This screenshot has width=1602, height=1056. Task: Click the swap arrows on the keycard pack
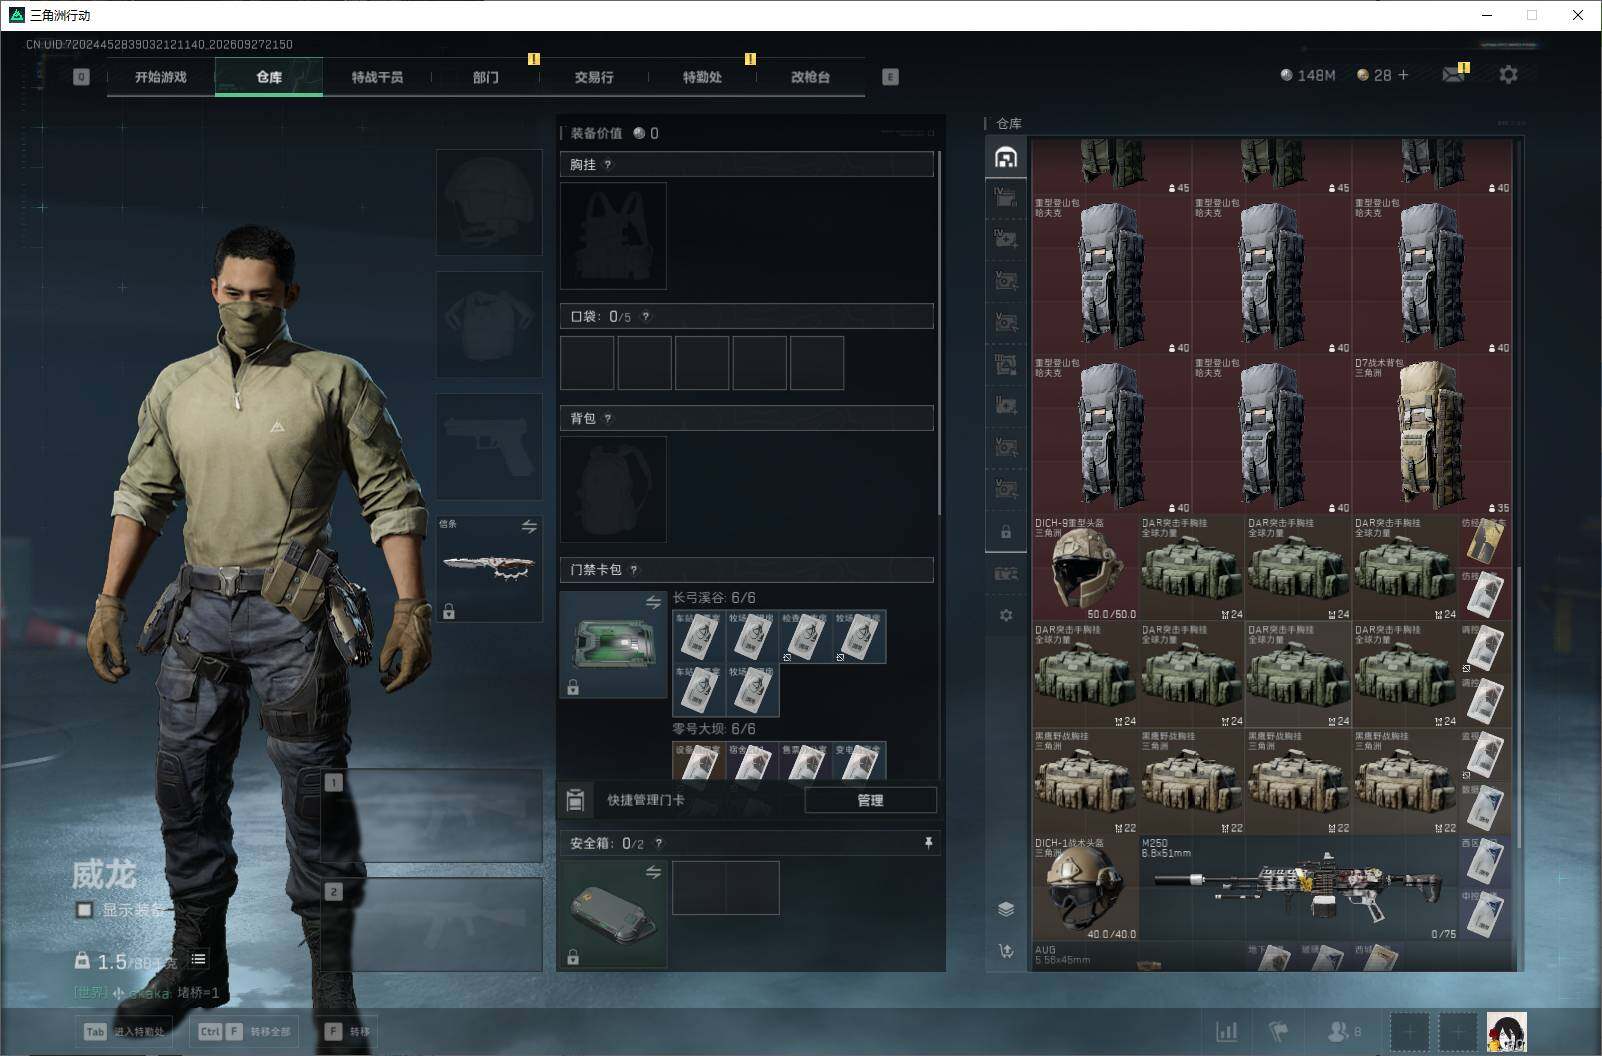653,602
